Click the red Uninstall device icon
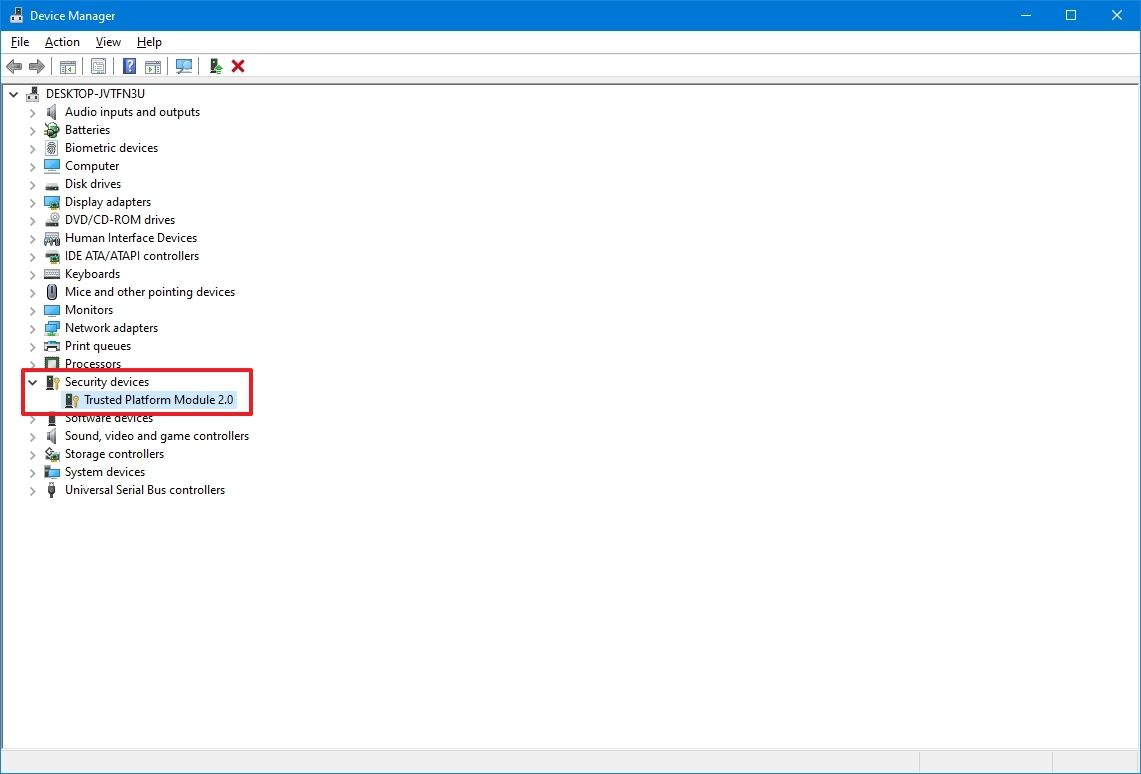Screen dimensions: 1141x774 tap(238, 66)
